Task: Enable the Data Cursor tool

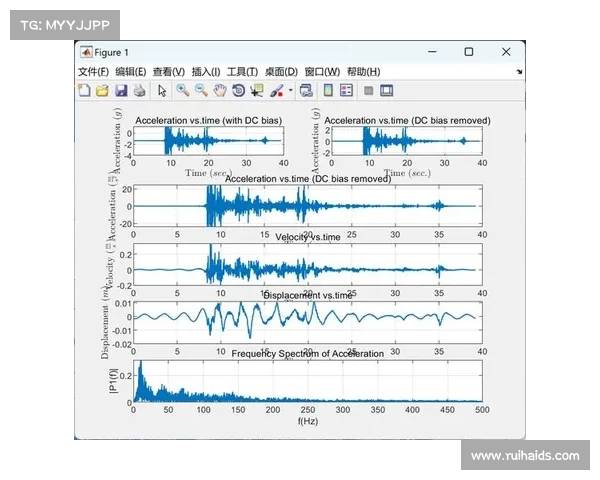Action: coord(257,90)
